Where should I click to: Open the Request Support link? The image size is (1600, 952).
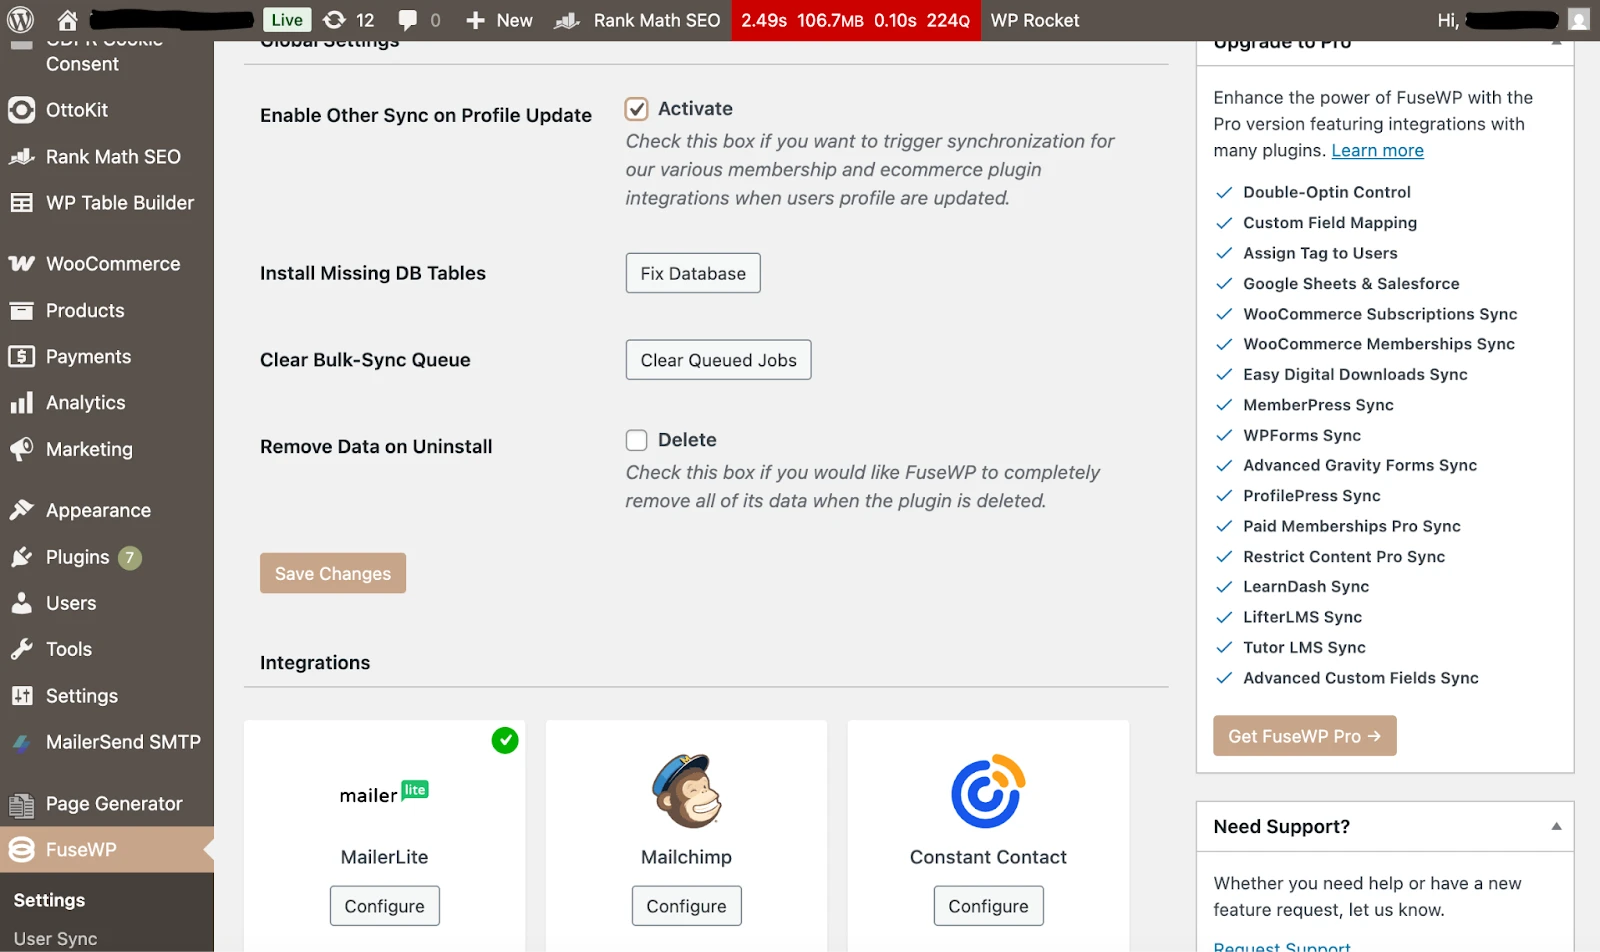point(1282,946)
